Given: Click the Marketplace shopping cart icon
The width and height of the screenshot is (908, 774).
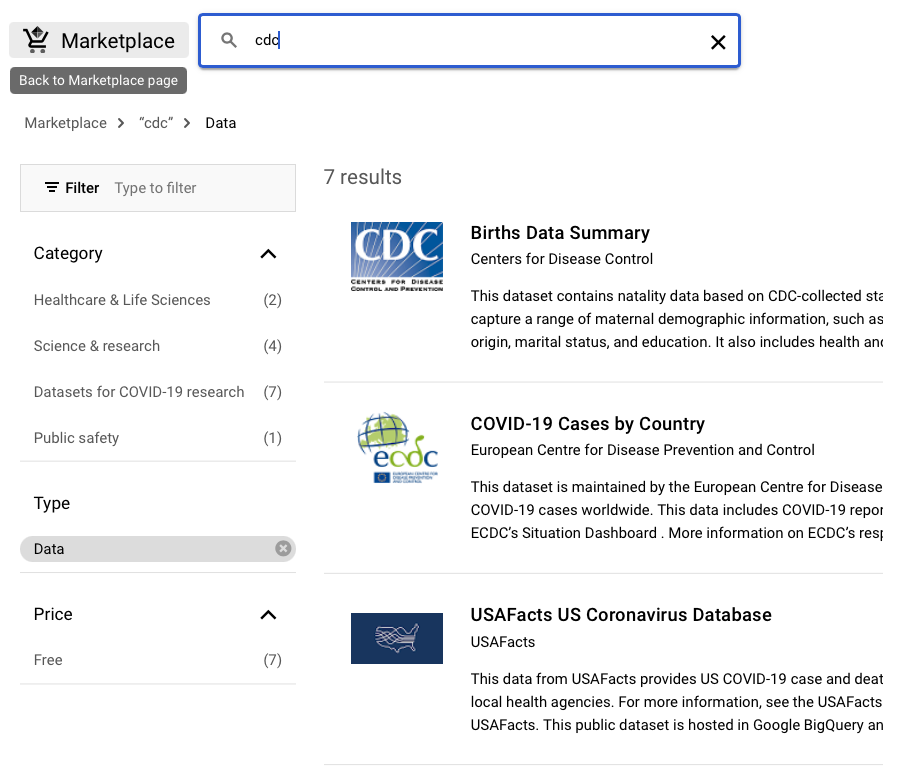Looking at the screenshot, I should [x=36, y=40].
